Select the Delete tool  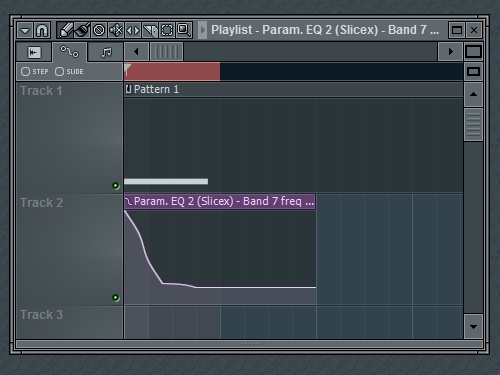99,30
